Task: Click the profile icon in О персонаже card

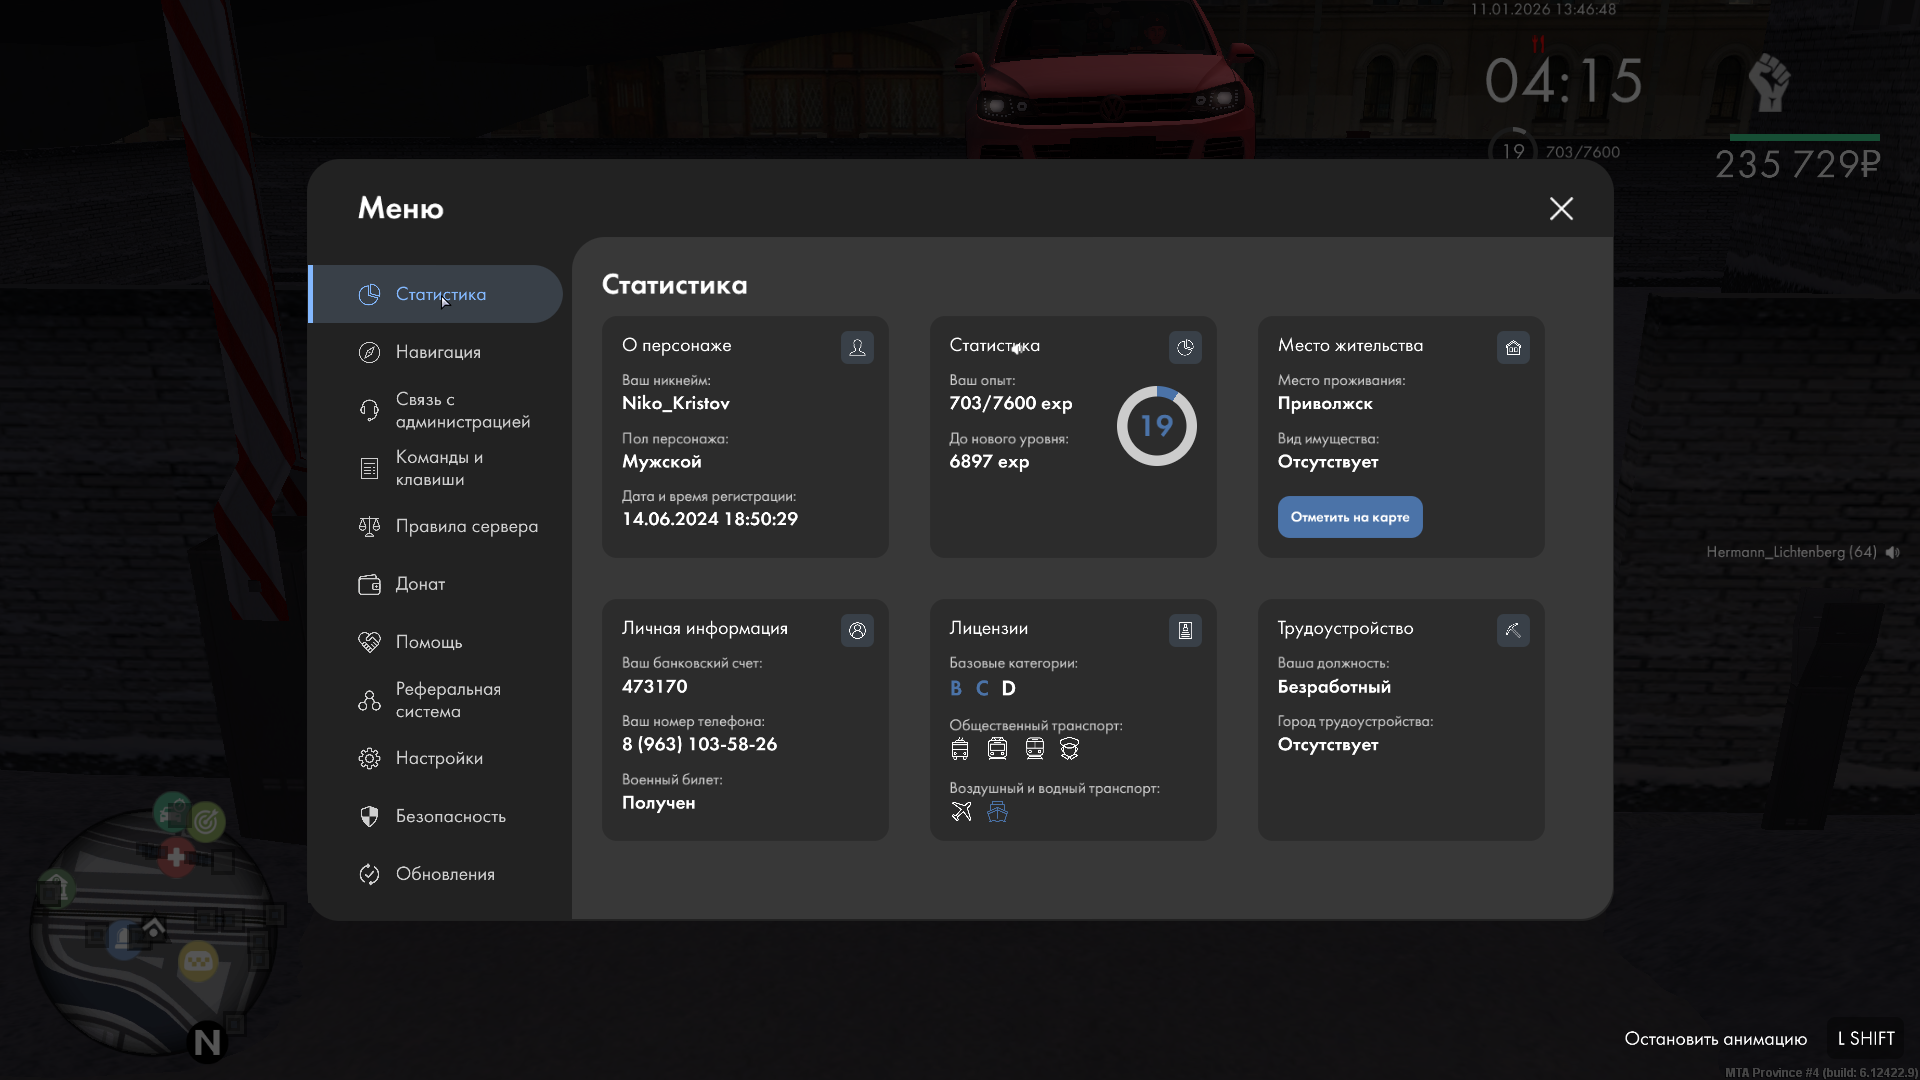Action: tap(857, 347)
